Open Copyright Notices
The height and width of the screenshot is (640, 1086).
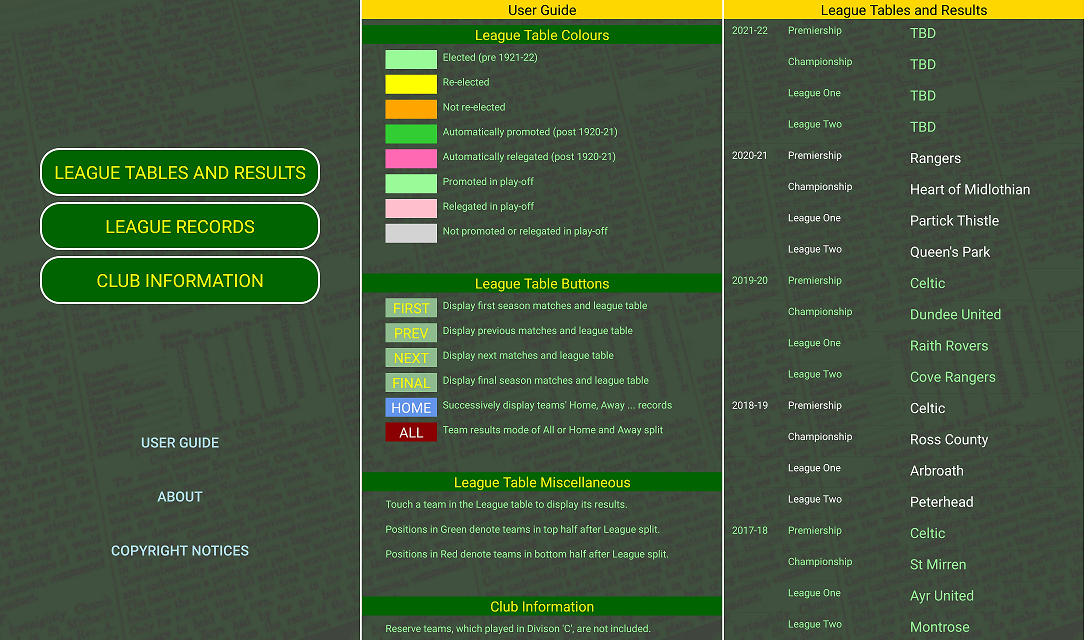coord(180,551)
